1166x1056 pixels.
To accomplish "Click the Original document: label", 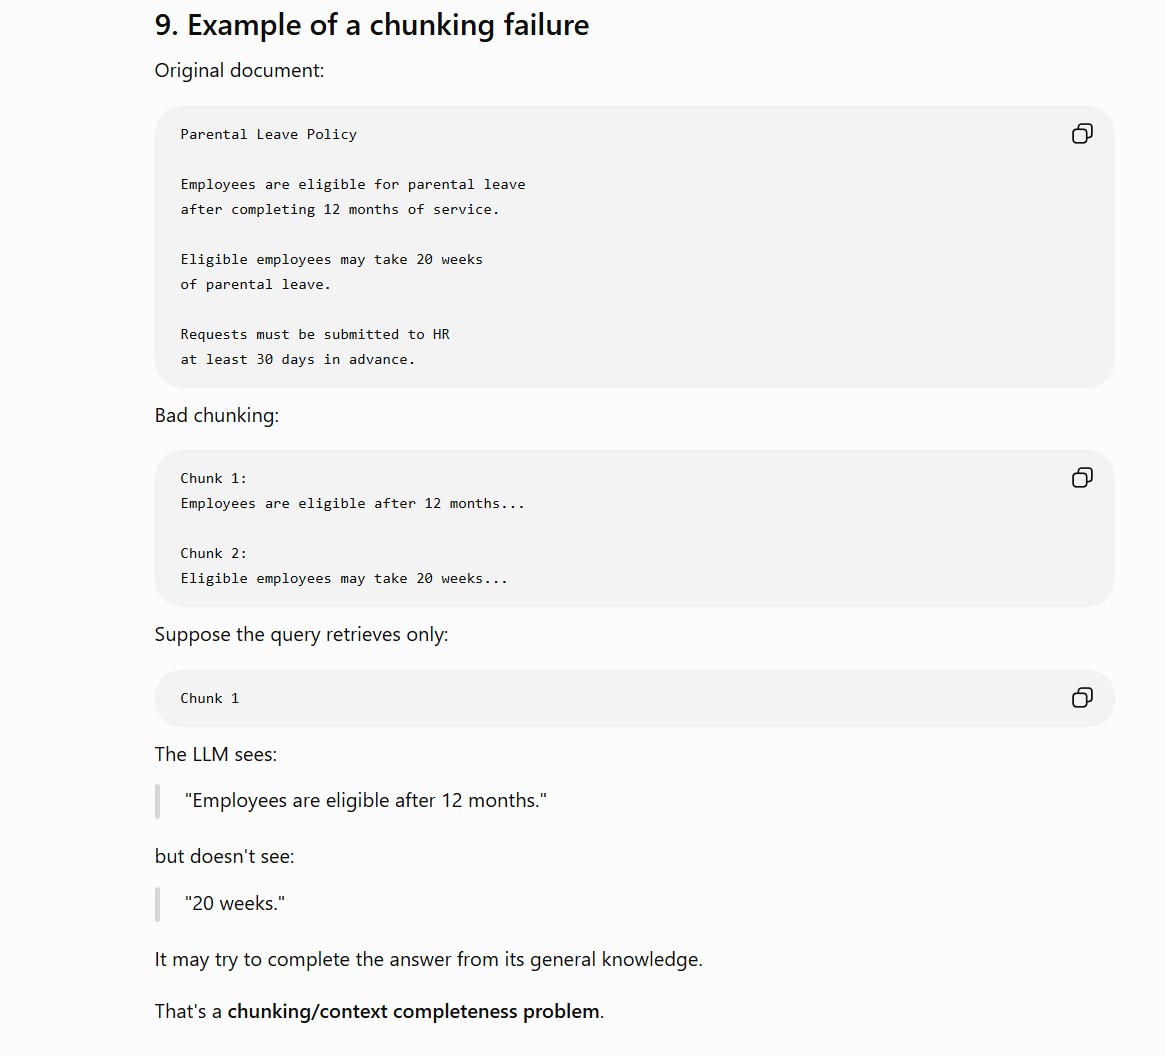I will (239, 71).
